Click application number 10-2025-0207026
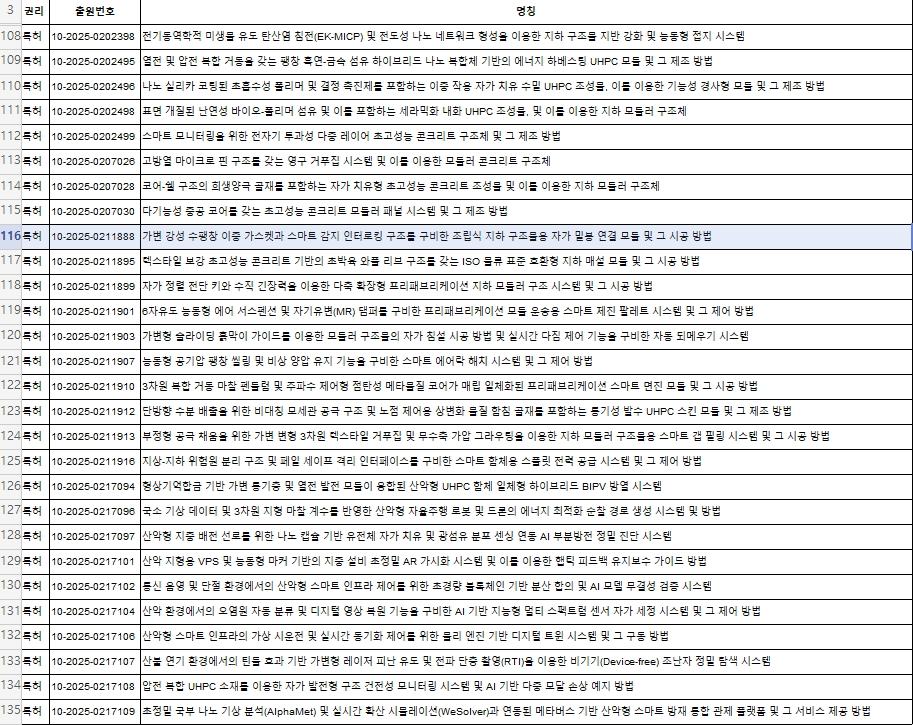 93,161
